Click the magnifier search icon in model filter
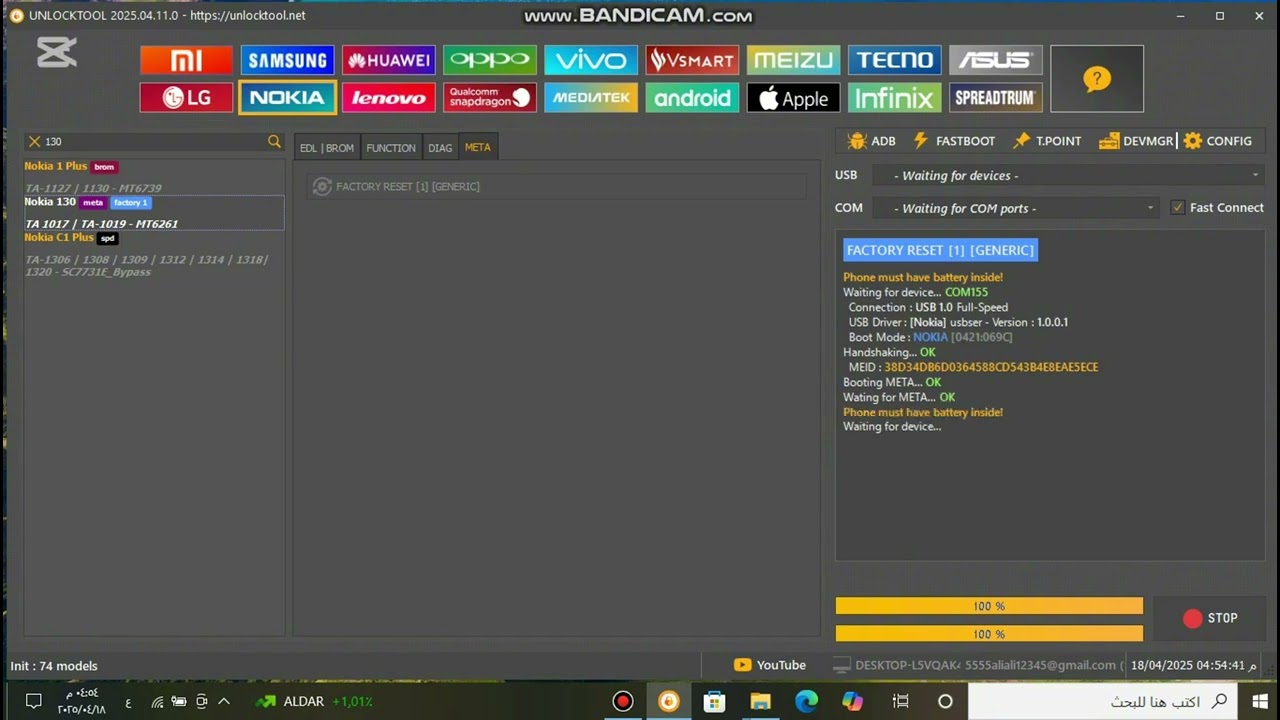This screenshot has width=1280, height=720. click(274, 142)
